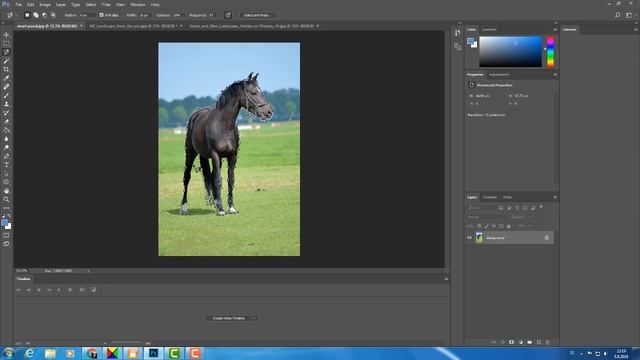Pick a hue on the spectrum slider
The height and width of the screenshot is (360, 640).
pyautogui.click(x=550, y=51)
